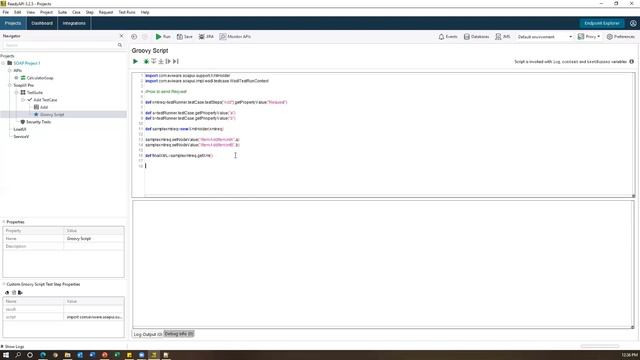Image resolution: width=640 pixels, height=360 pixels.
Task: Select CalculatorSoap in the Navigator
Action: [x=40, y=78]
